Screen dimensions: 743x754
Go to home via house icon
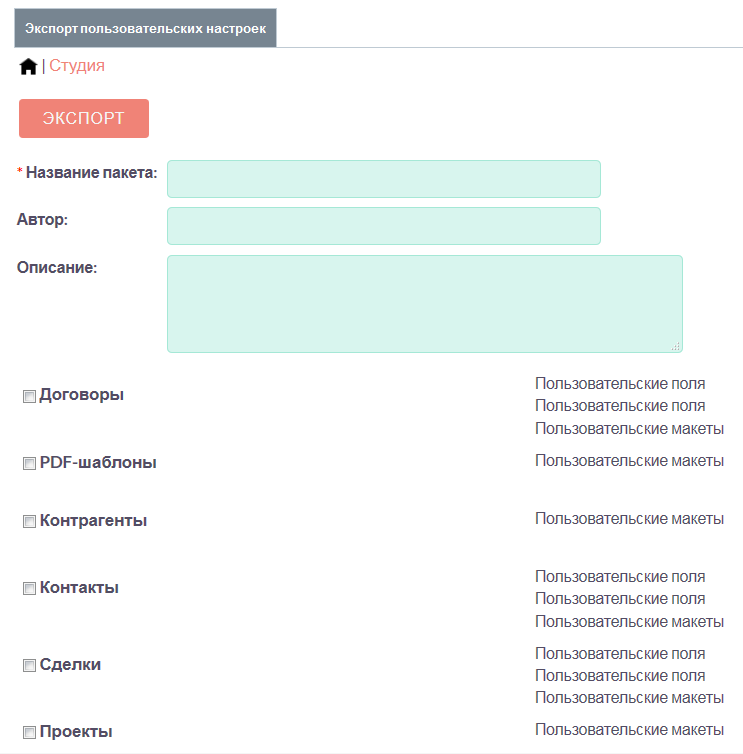tap(28, 66)
